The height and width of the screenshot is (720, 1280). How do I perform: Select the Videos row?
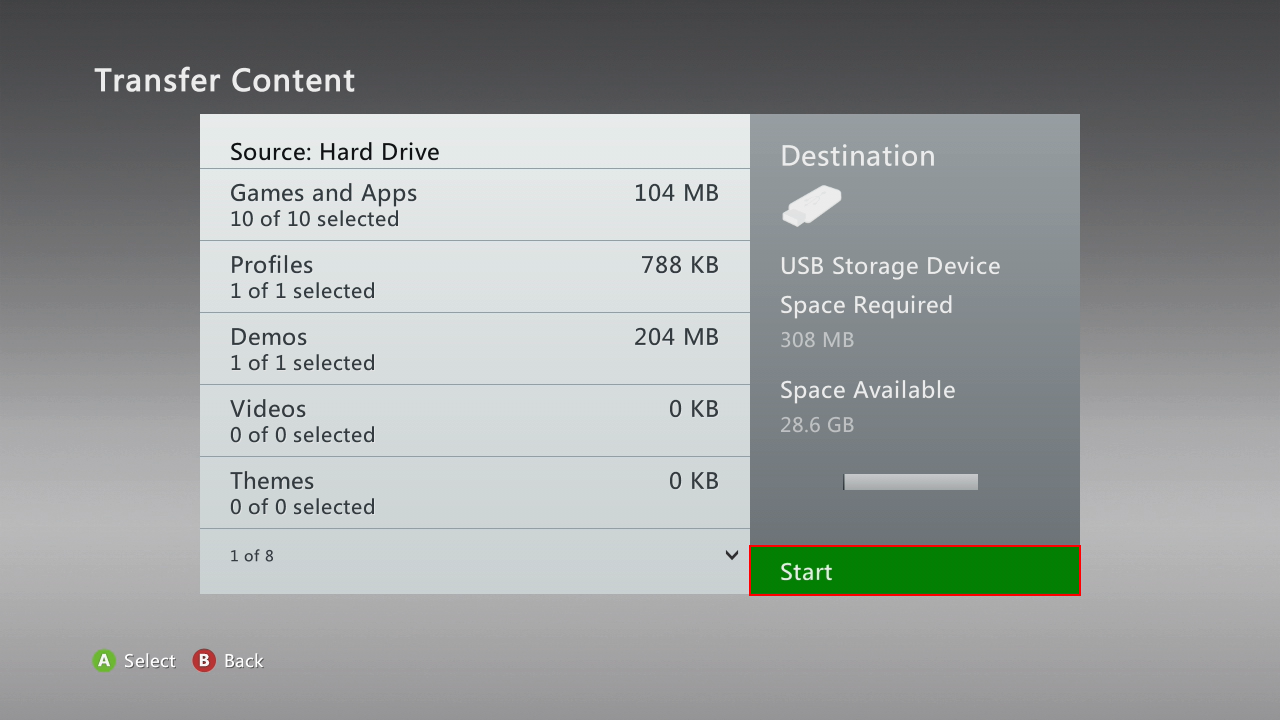(475, 421)
